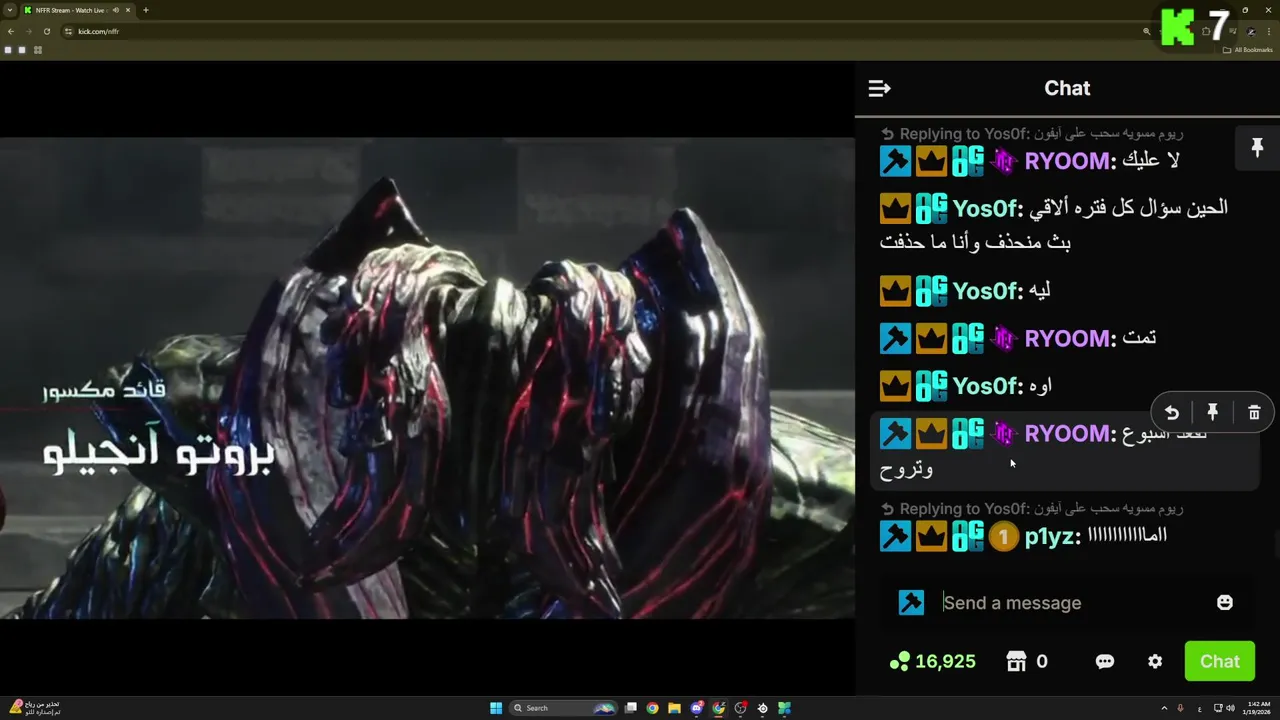The height and width of the screenshot is (720, 1280).
Task: Pin the hovered RYOOM message
Action: [x=1212, y=412]
